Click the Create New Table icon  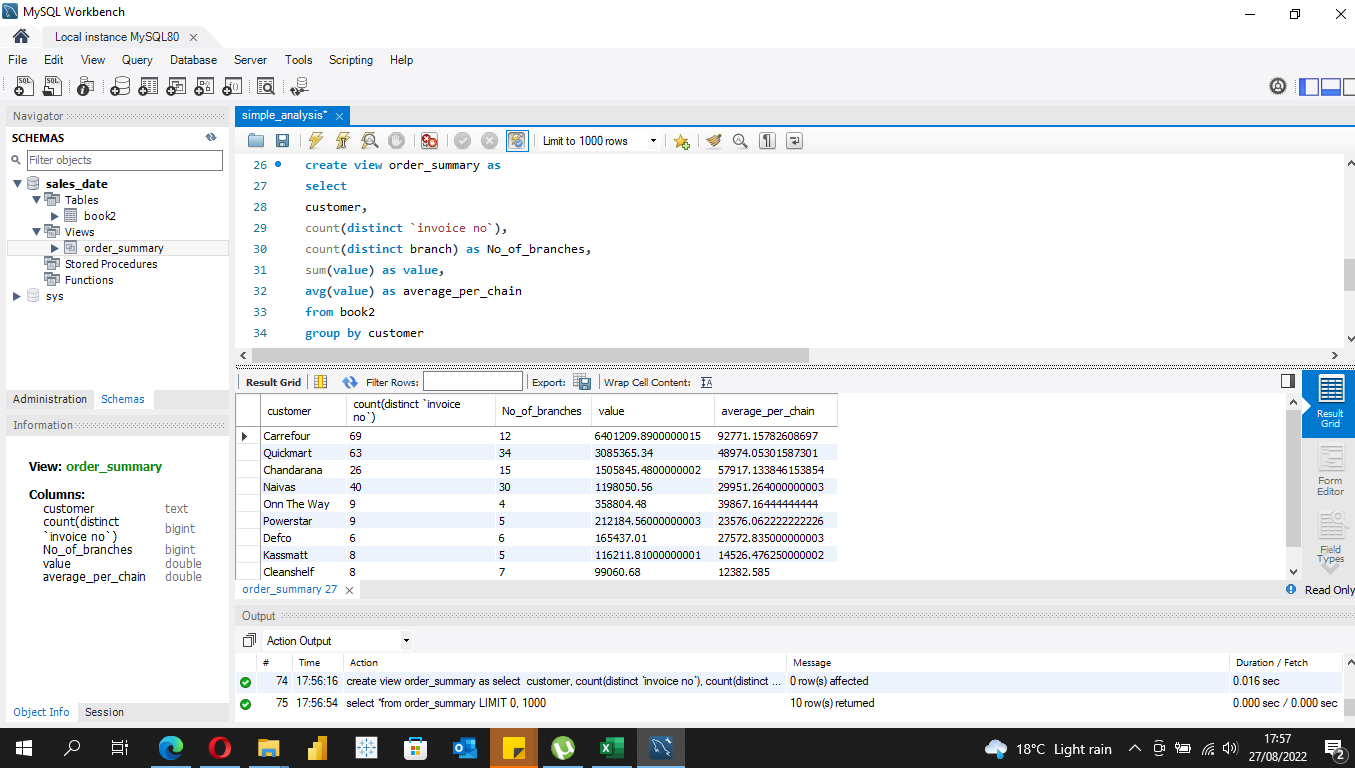click(148, 87)
